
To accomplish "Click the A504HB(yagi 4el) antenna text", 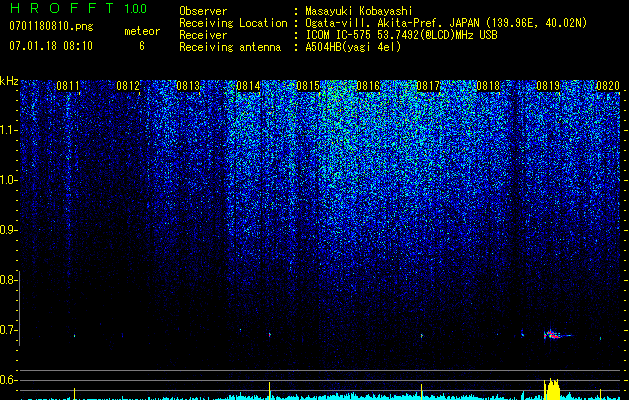I will pyautogui.click(x=353, y=47).
